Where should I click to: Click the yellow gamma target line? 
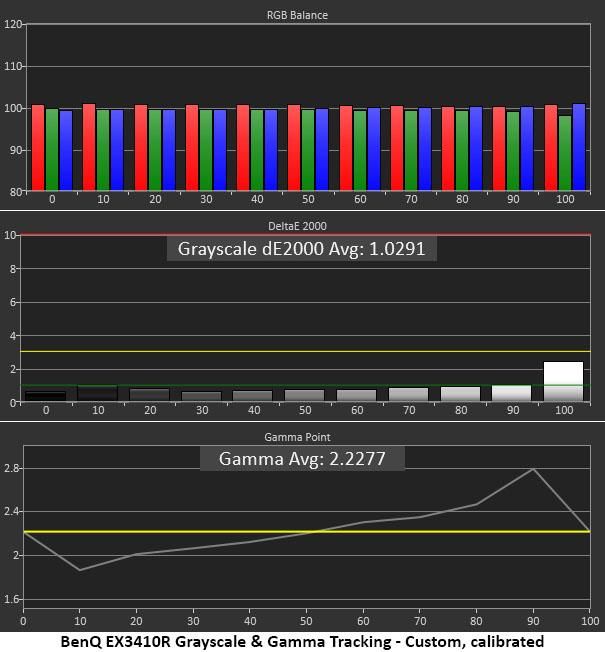[x=307, y=531]
